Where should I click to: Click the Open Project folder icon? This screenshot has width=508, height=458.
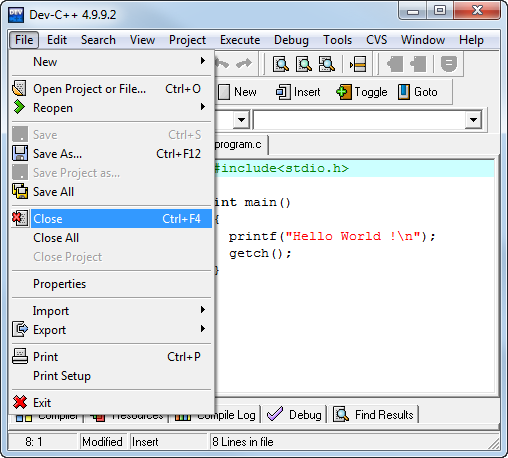[20, 89]
